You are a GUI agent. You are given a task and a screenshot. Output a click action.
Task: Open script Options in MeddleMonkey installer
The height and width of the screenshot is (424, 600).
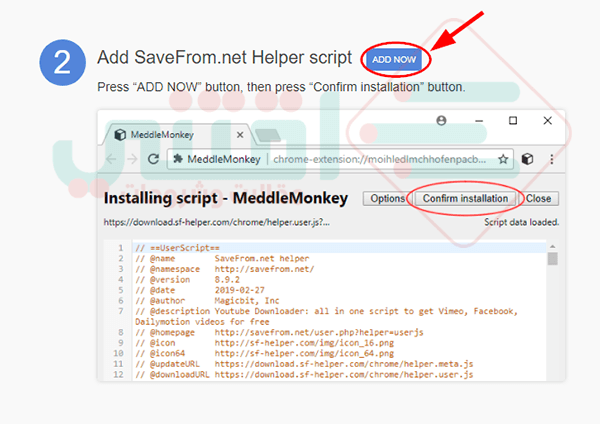pos(387,199)
